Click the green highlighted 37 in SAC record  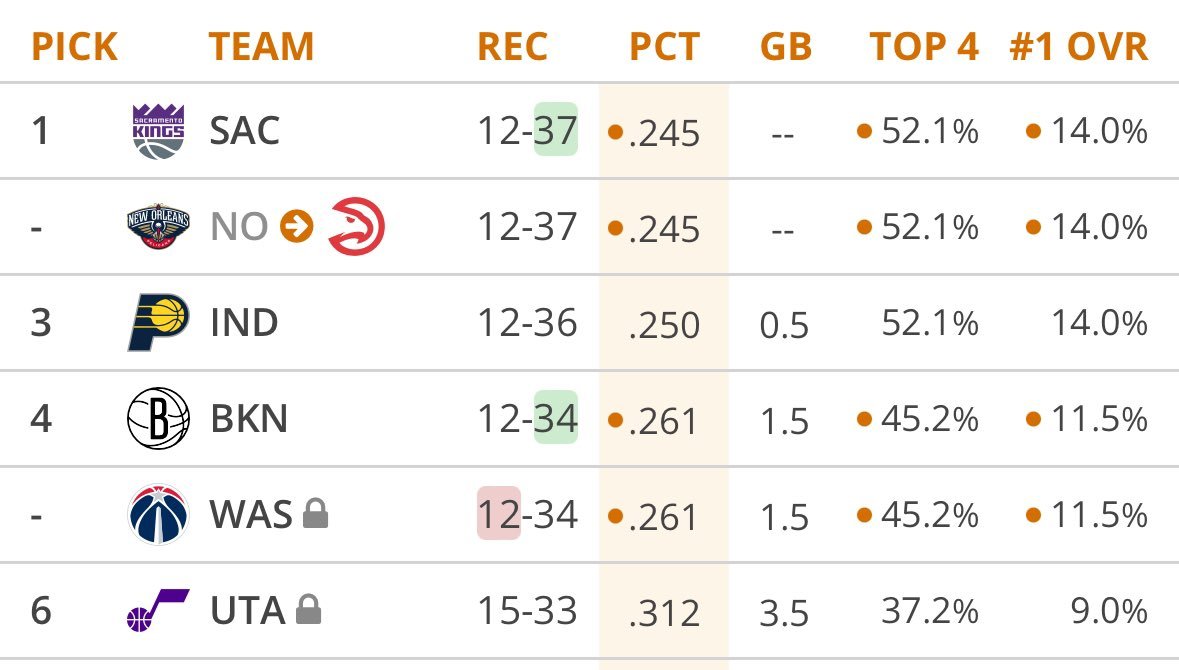click(556, 130)
